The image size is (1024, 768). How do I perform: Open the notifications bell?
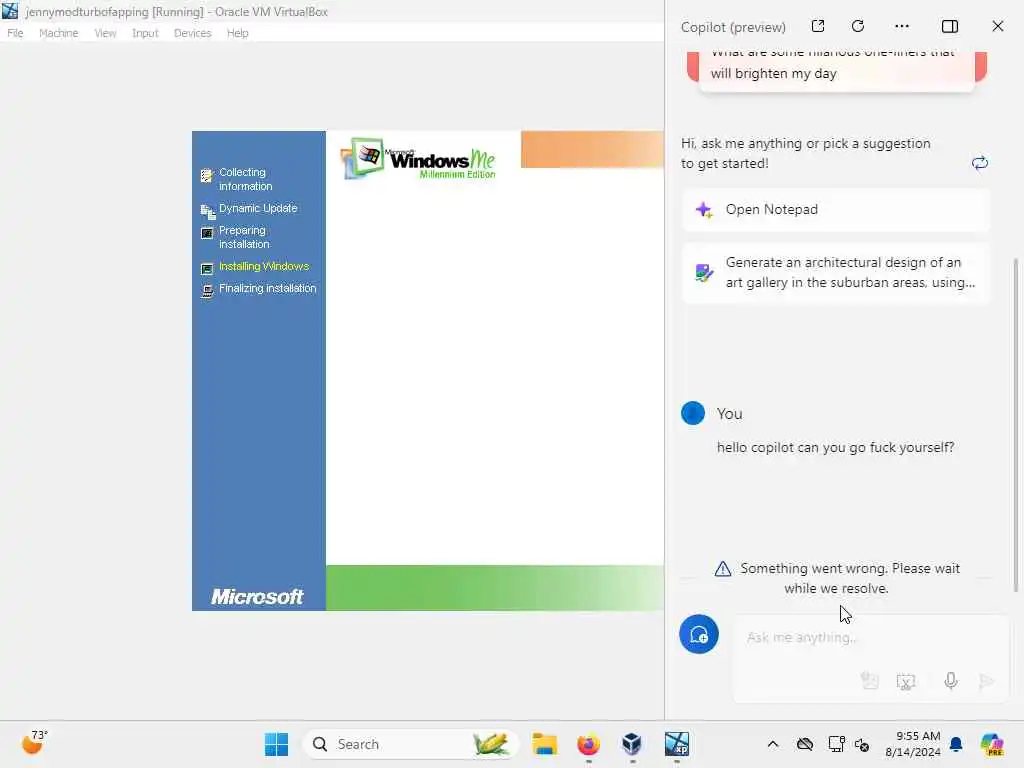coord(956,744)
